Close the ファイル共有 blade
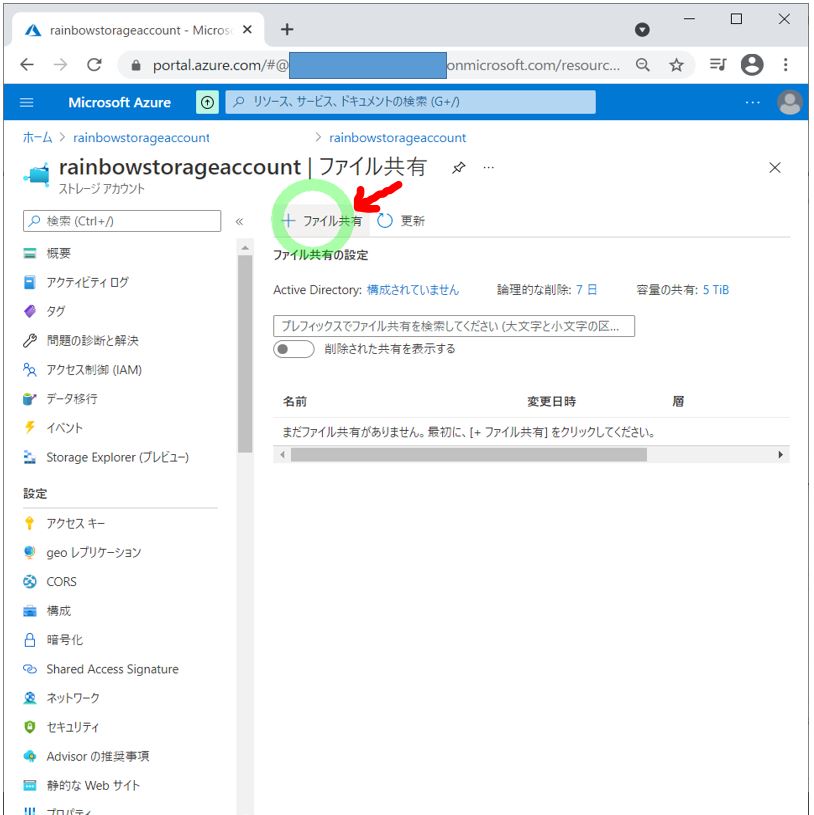Viewport: 814px width, 815px height. [774, 168]
